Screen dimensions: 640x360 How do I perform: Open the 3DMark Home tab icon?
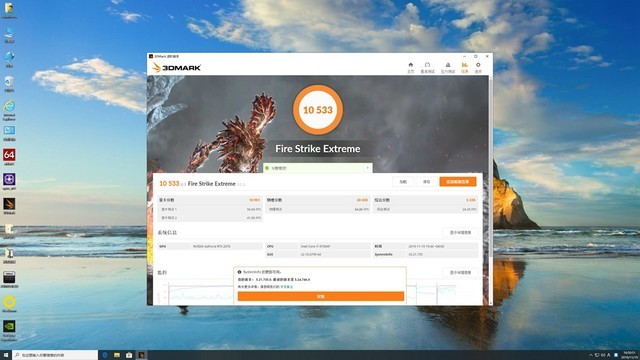[411, 67]
